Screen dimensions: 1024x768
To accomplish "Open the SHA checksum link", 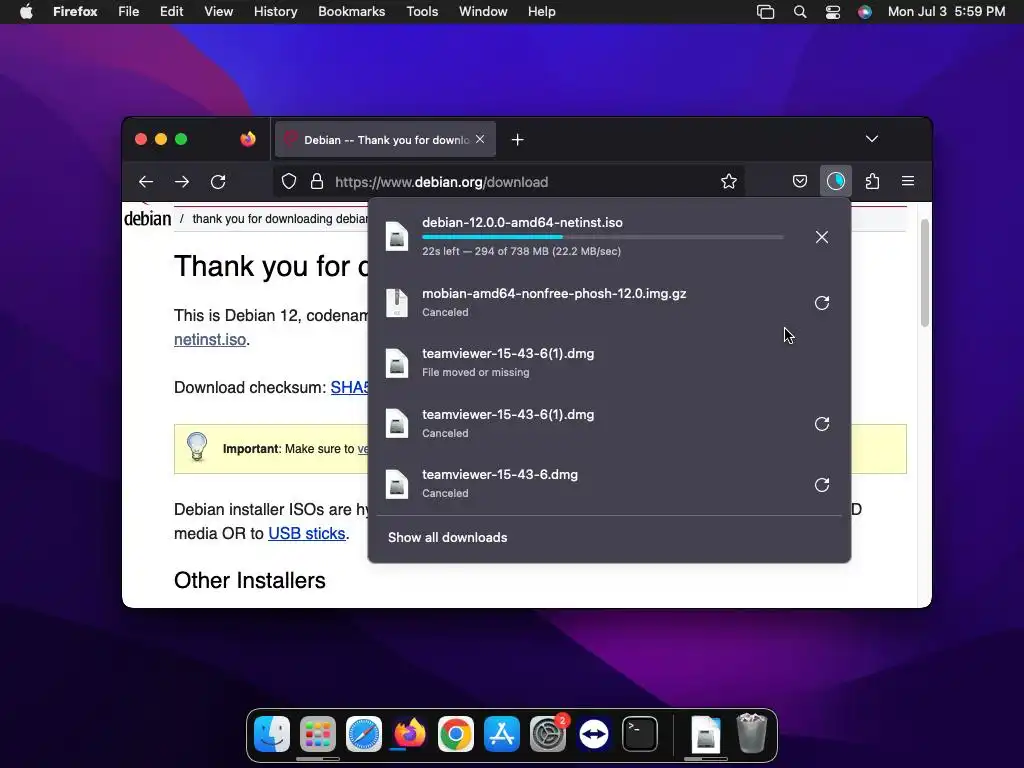I will (x=349, y=387).
